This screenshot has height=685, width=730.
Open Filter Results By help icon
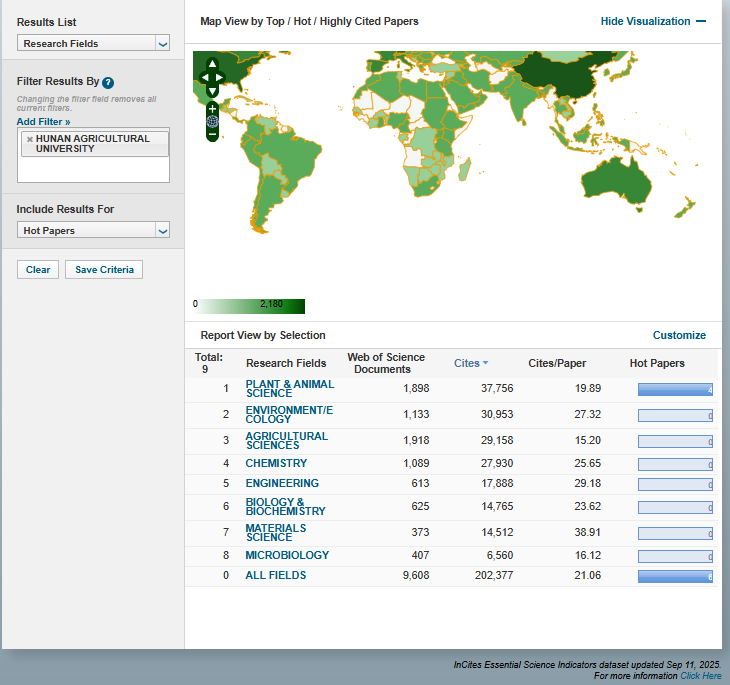[x=108, y=83]
